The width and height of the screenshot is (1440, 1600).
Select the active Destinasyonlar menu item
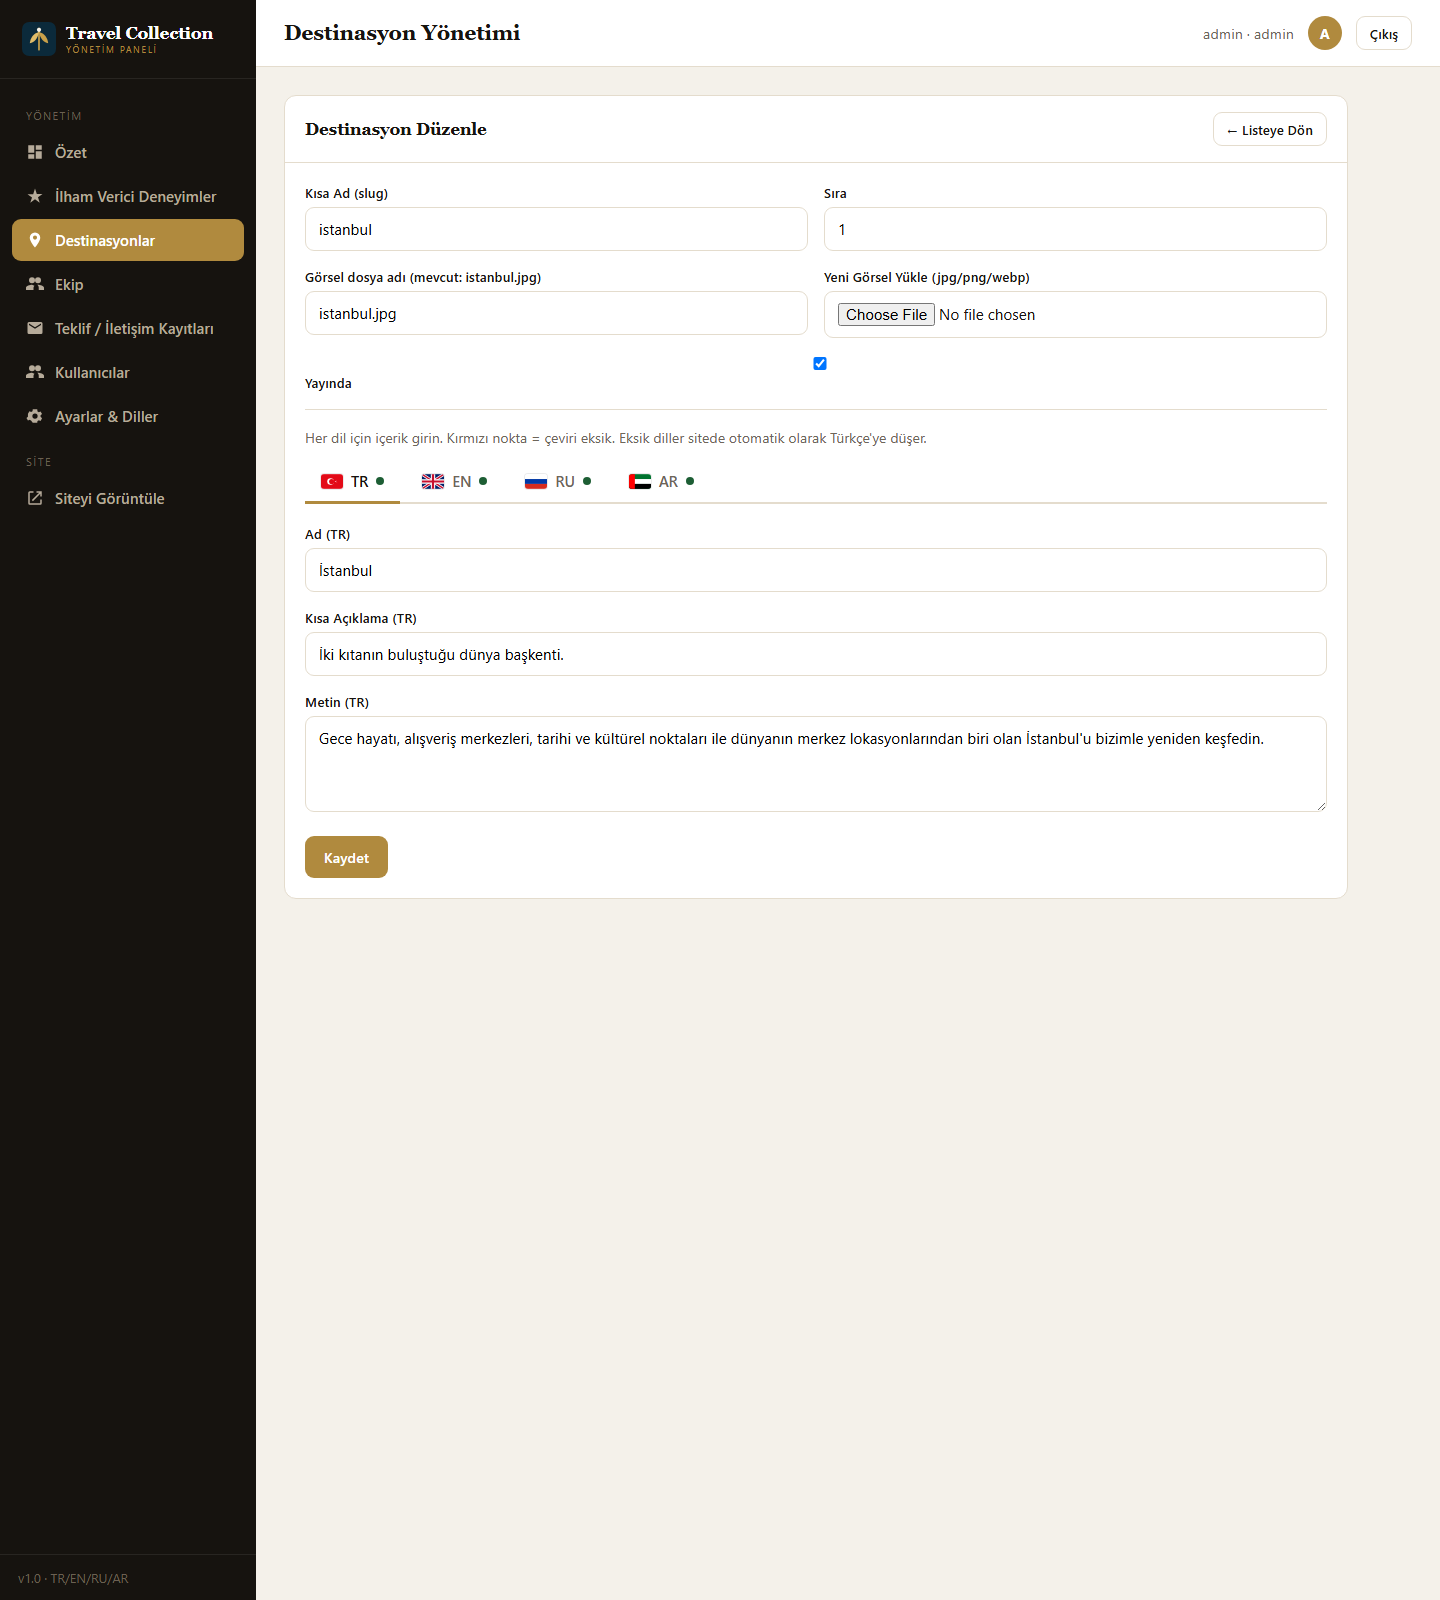click(128, 240)
